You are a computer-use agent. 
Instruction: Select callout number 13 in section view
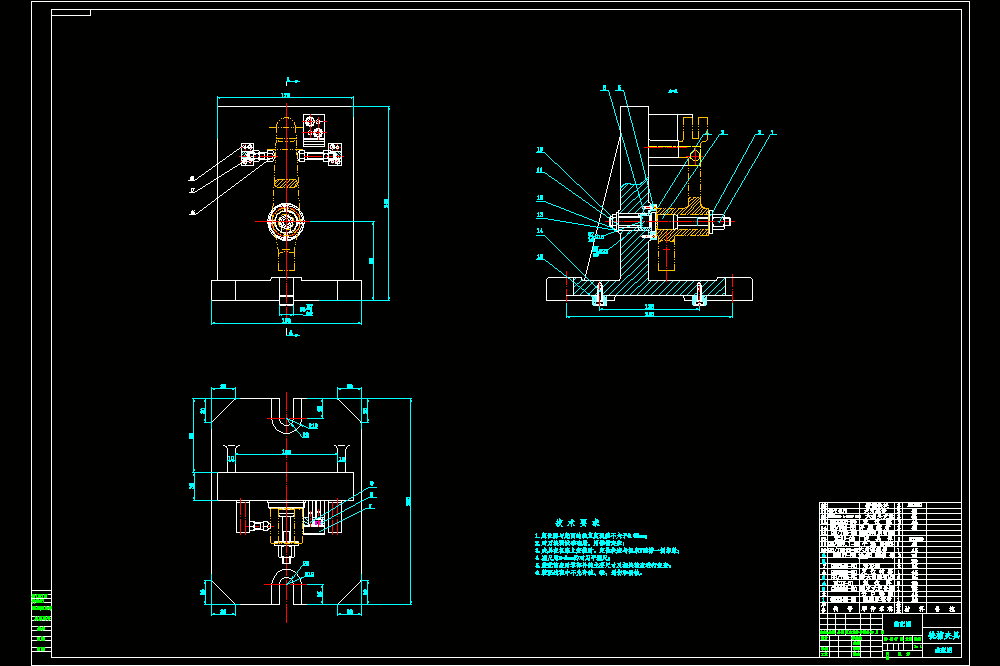coord(540,215)
